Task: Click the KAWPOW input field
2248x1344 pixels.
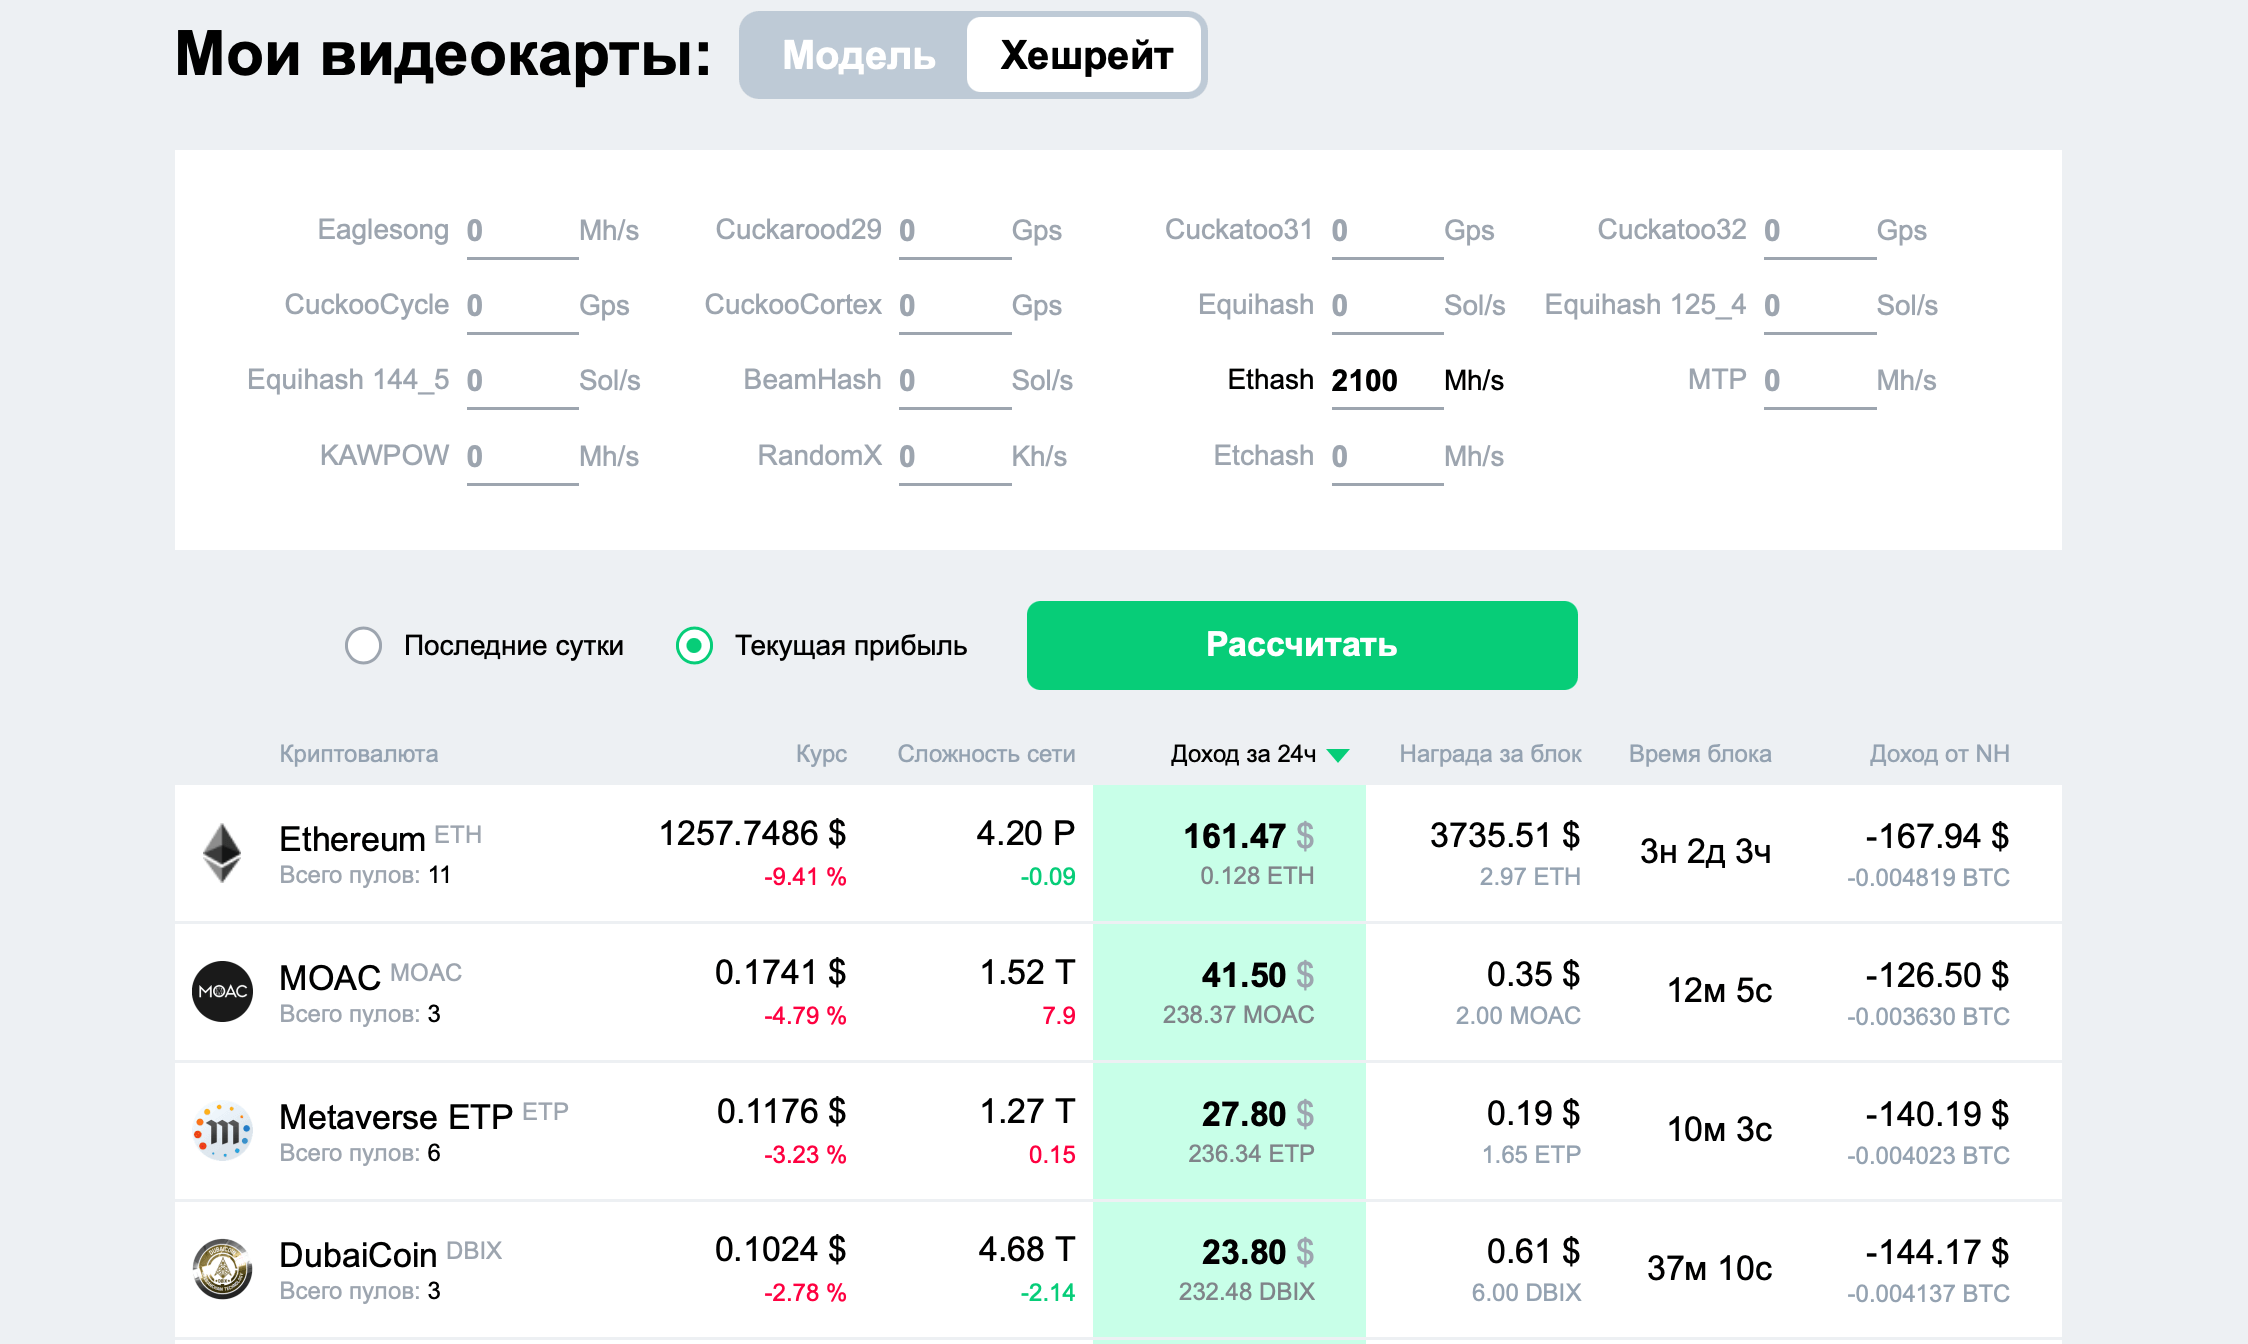Action: click(x=522, y=457)
